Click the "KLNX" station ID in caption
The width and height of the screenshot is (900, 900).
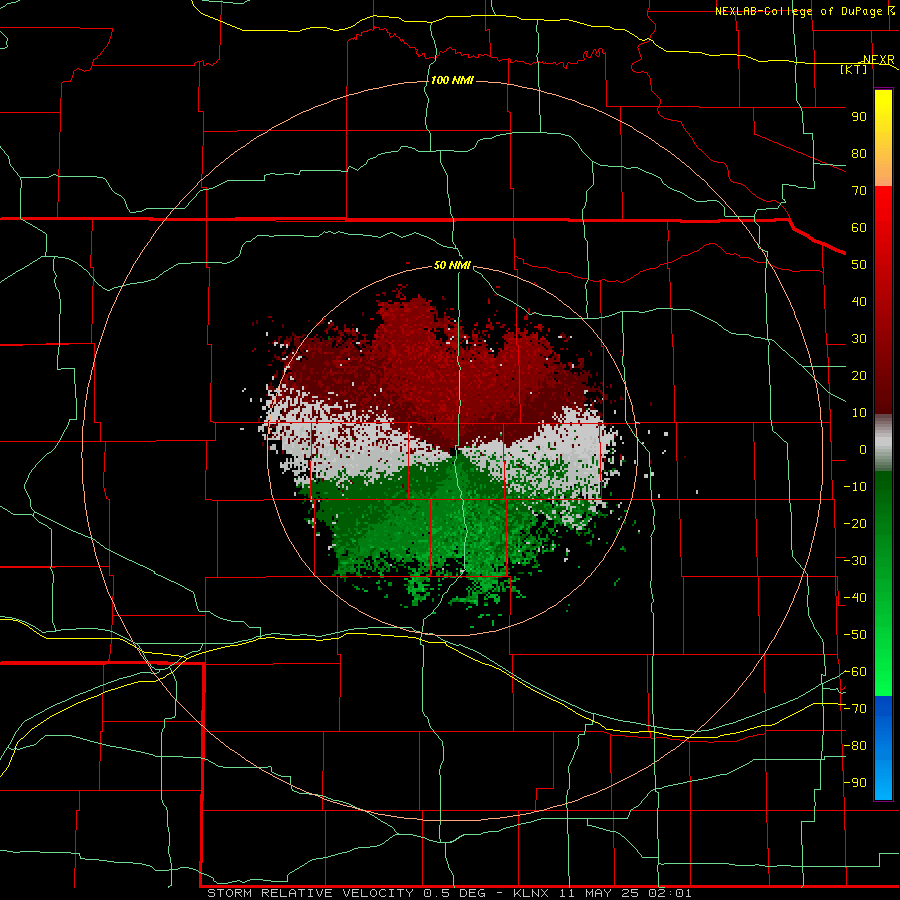531,893
